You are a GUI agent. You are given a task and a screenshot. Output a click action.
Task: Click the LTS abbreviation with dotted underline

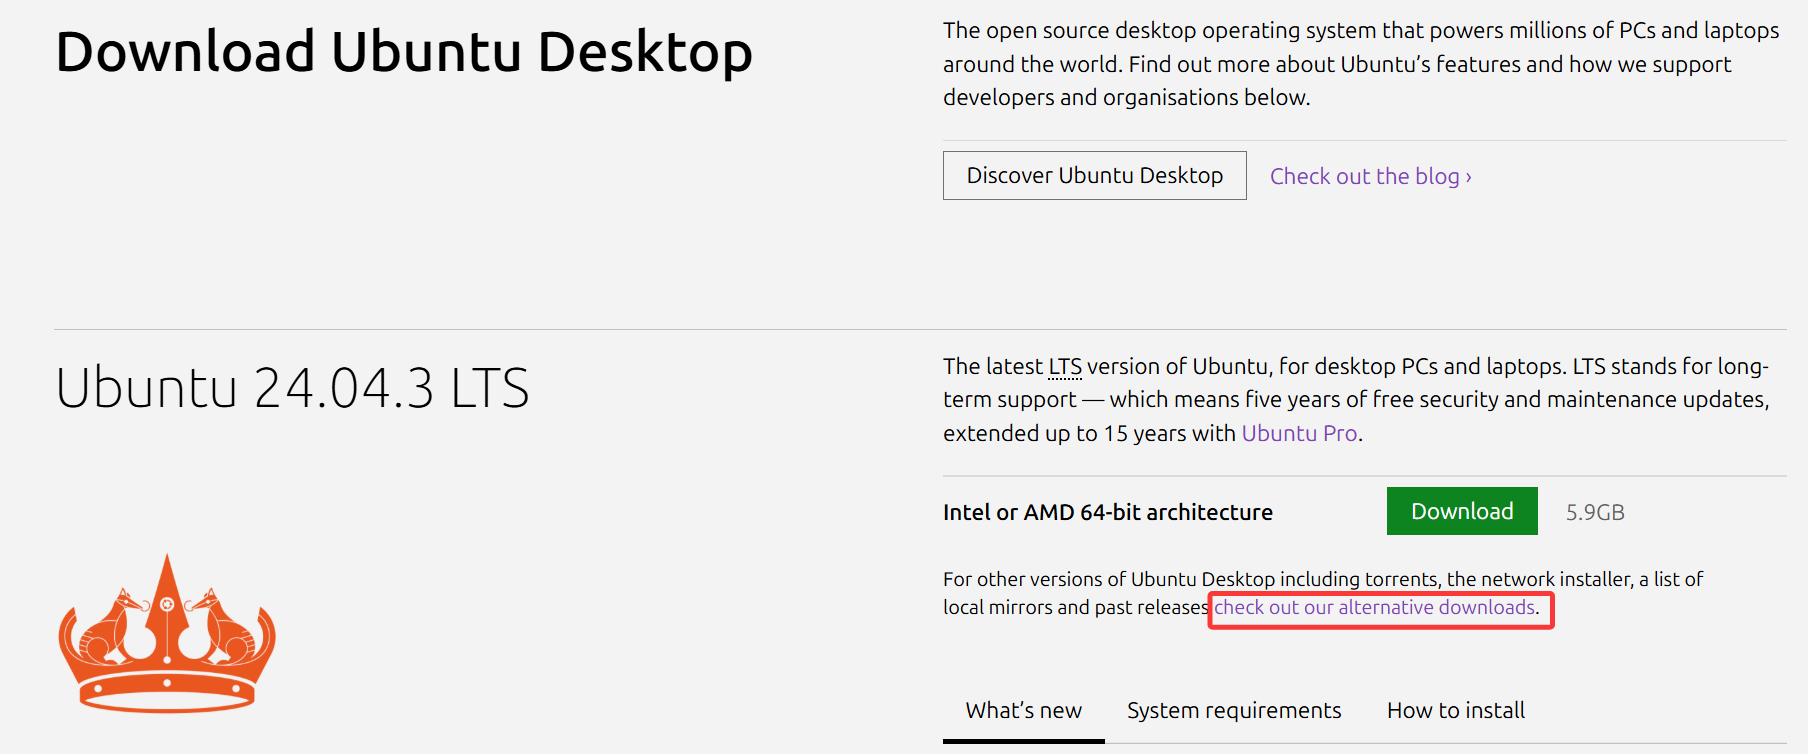click(x=1065, y=367)
